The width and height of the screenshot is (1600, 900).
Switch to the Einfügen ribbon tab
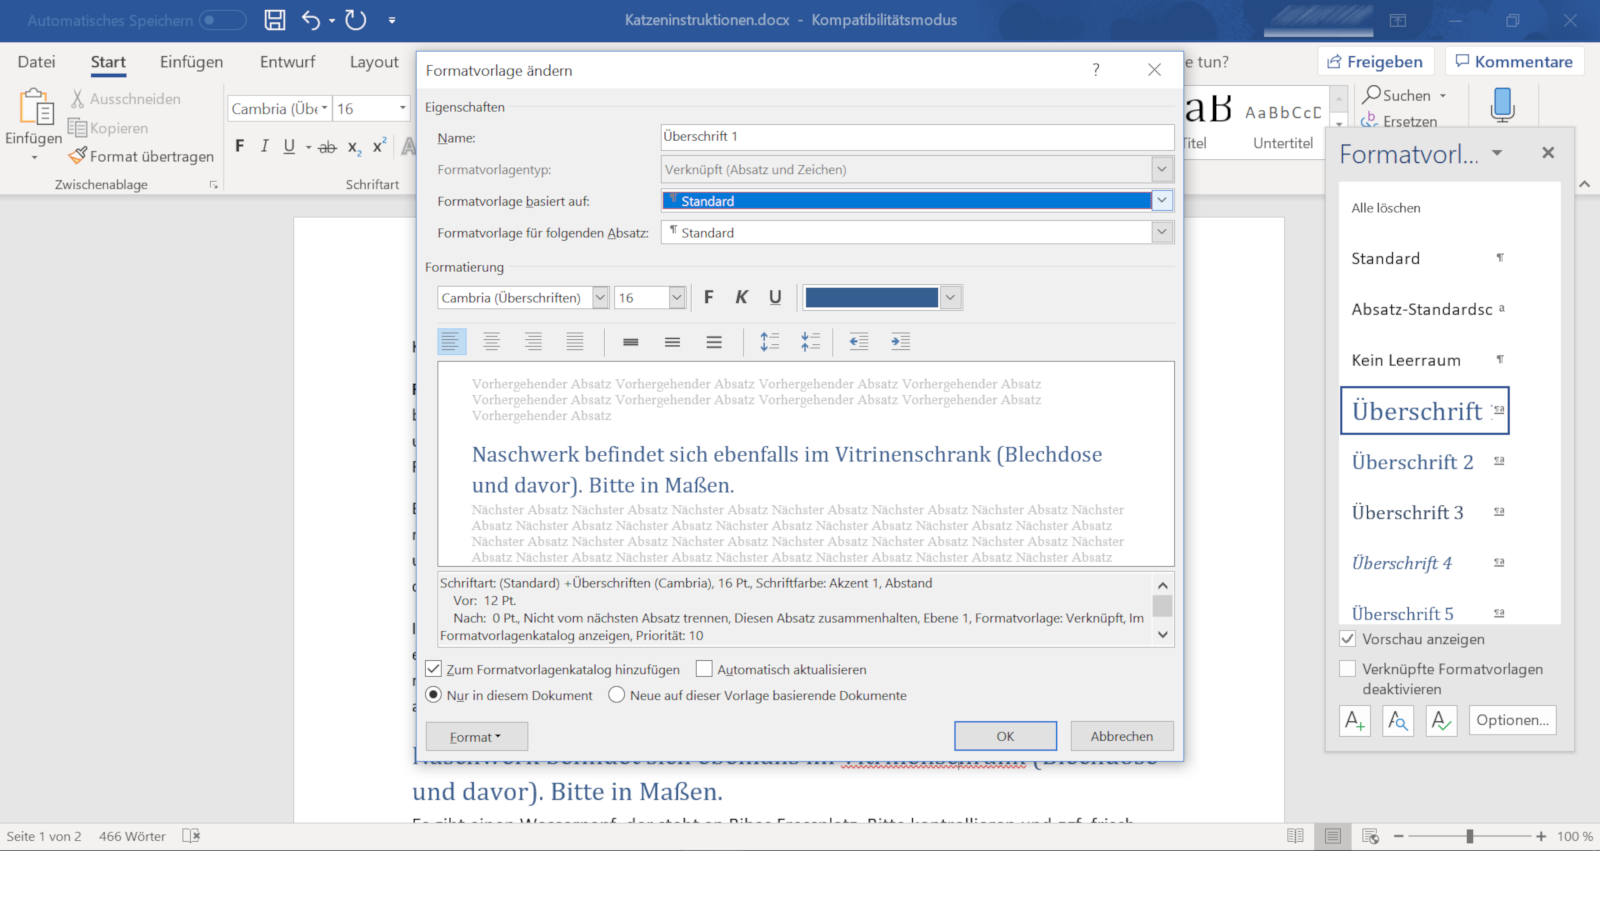[190, 61]
